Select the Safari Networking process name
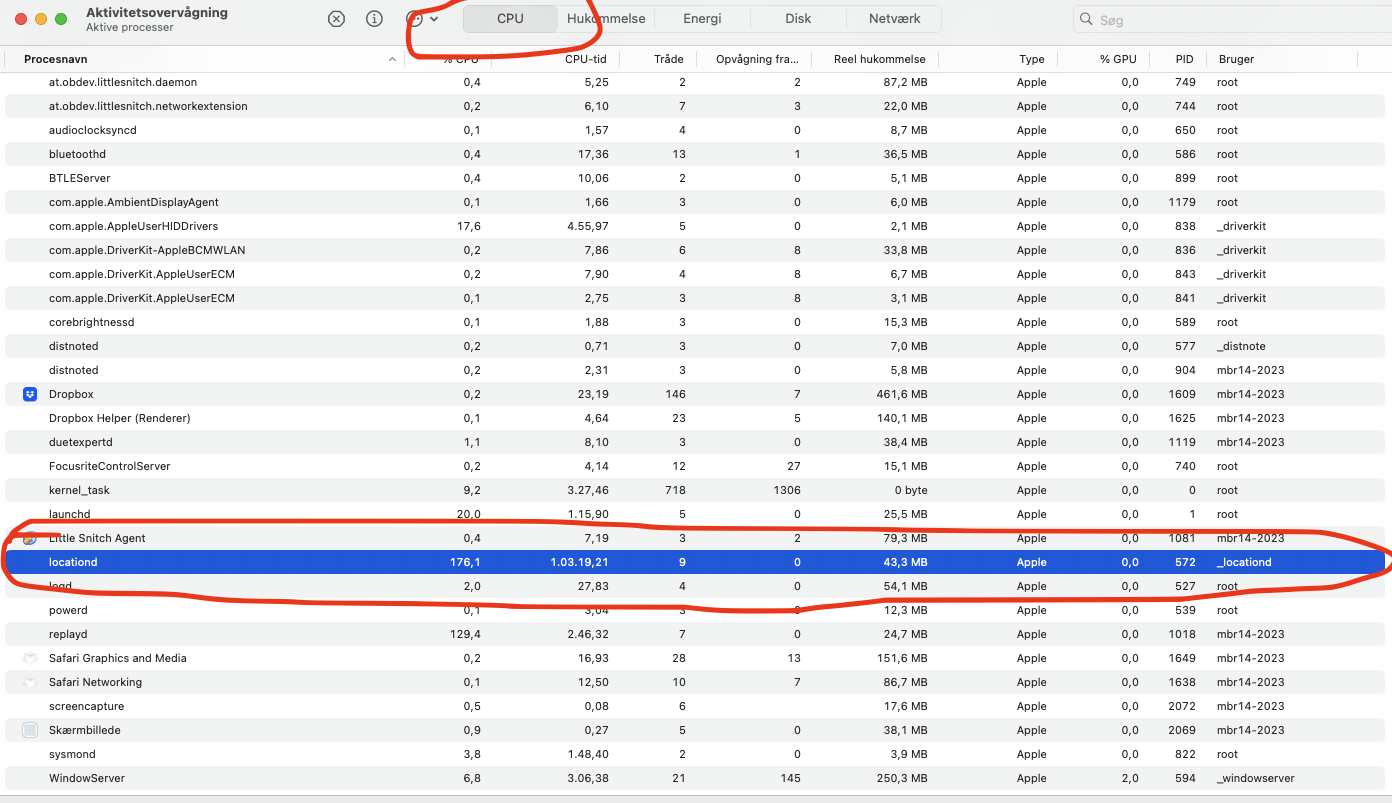The image size is (1392, 803). coord(95,682)
